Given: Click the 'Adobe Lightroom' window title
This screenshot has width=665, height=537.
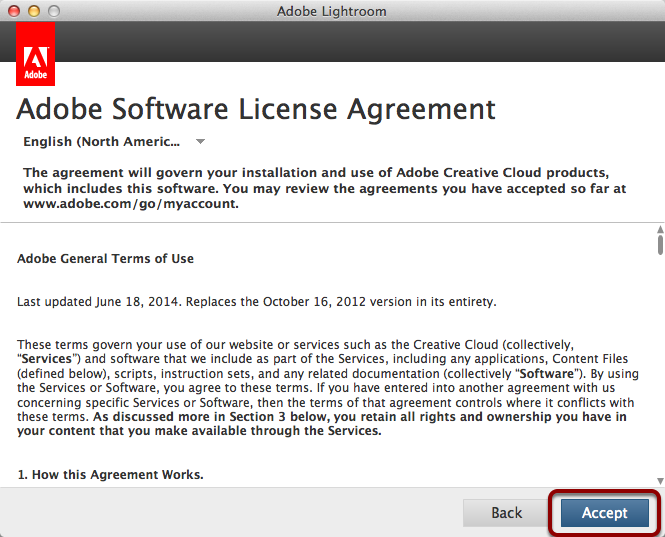Looking at the screenshot, I should (x=332, y=11).
